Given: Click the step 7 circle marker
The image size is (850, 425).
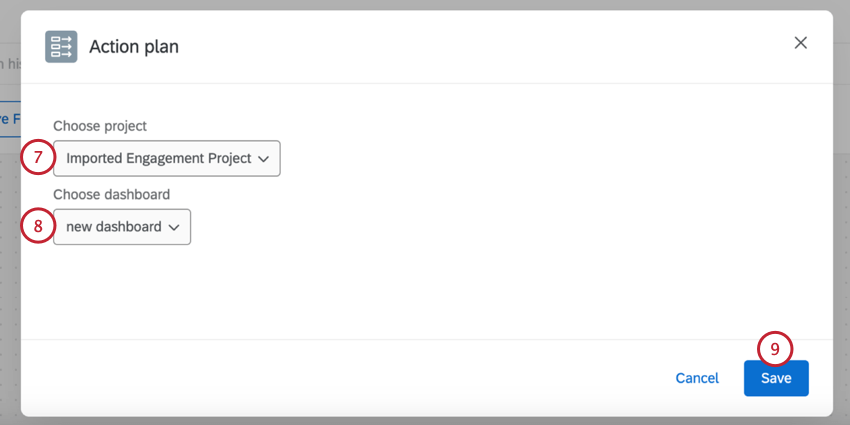Looking at the screenshot, I should point(38,158).
